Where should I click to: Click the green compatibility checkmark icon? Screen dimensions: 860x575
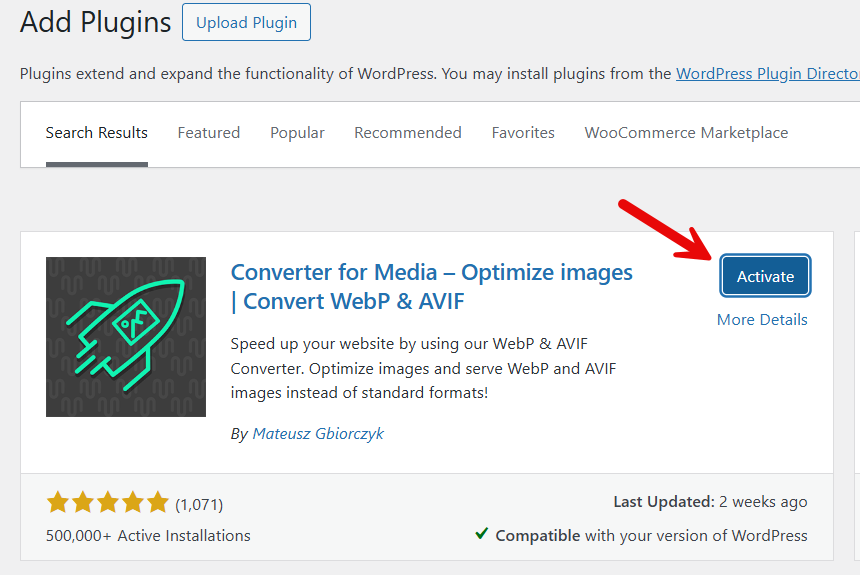(482, 533)
